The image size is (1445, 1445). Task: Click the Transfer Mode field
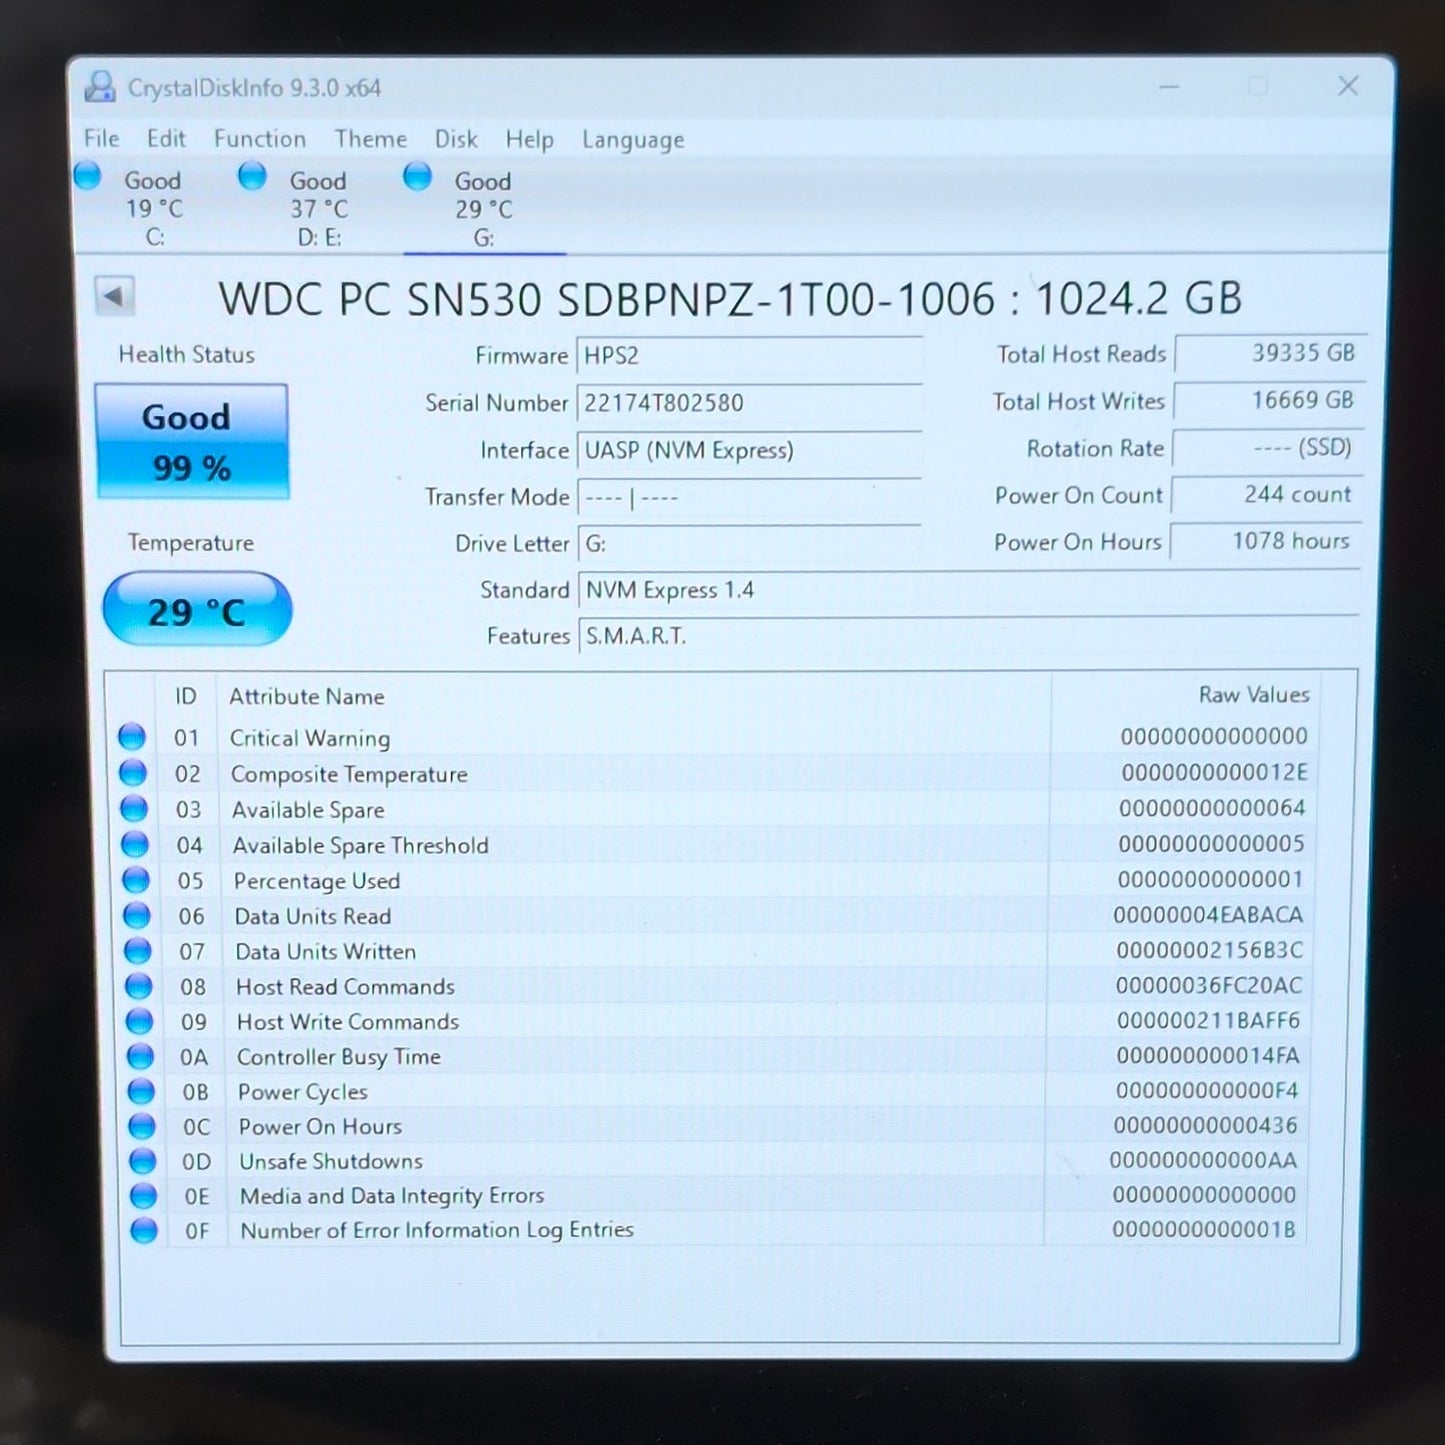[x=749, y=497]
